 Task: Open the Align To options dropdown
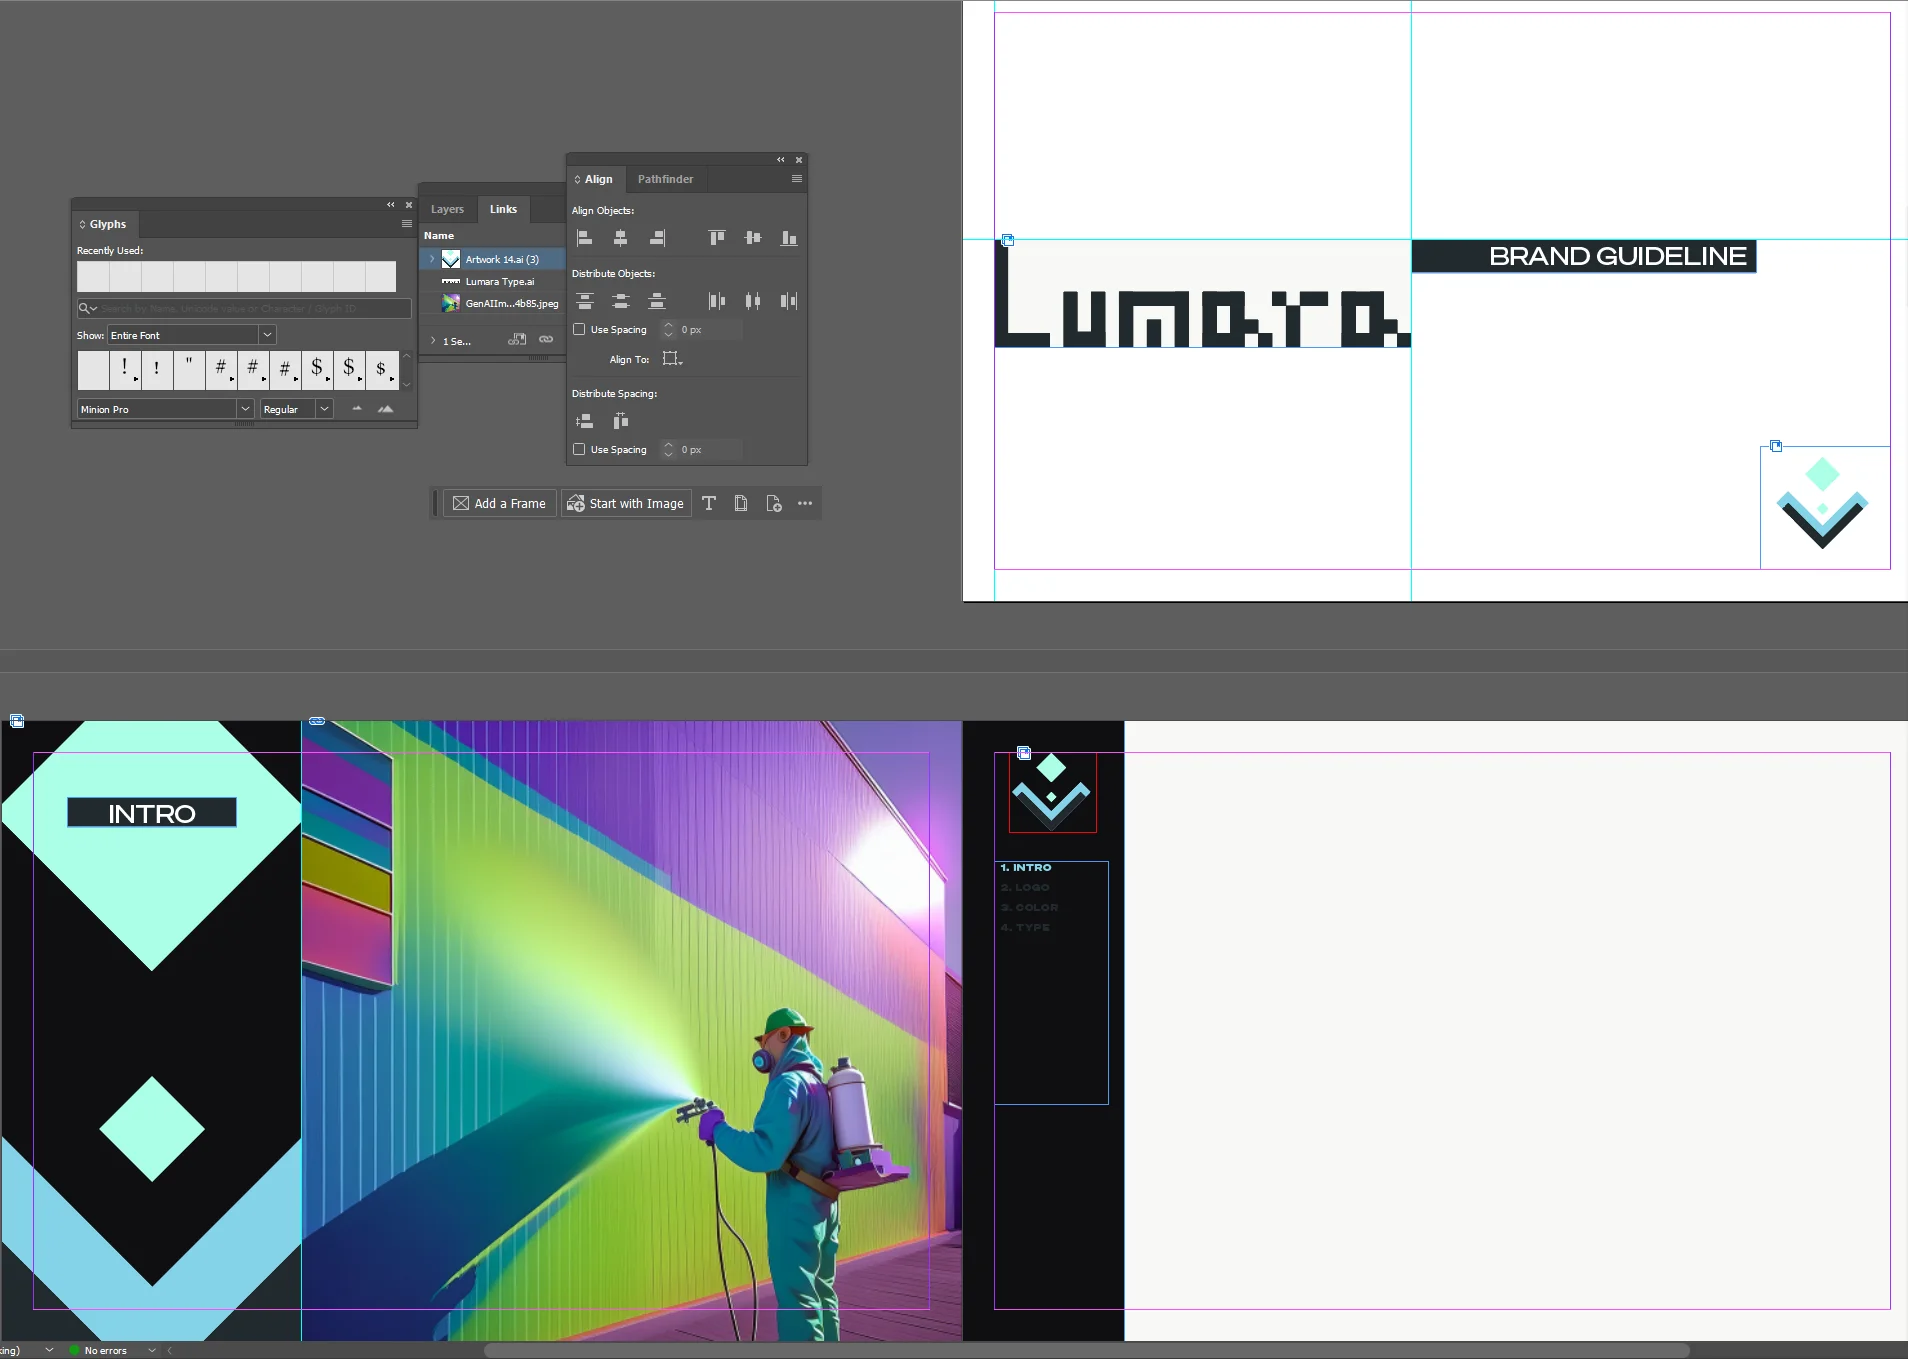672,359
